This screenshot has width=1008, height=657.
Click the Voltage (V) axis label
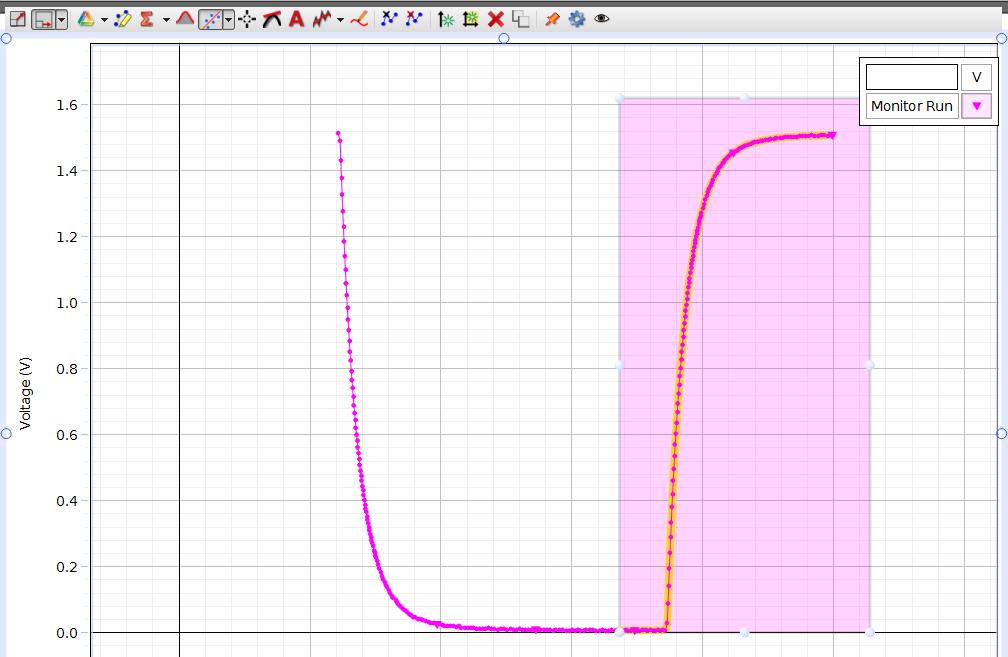25,393
